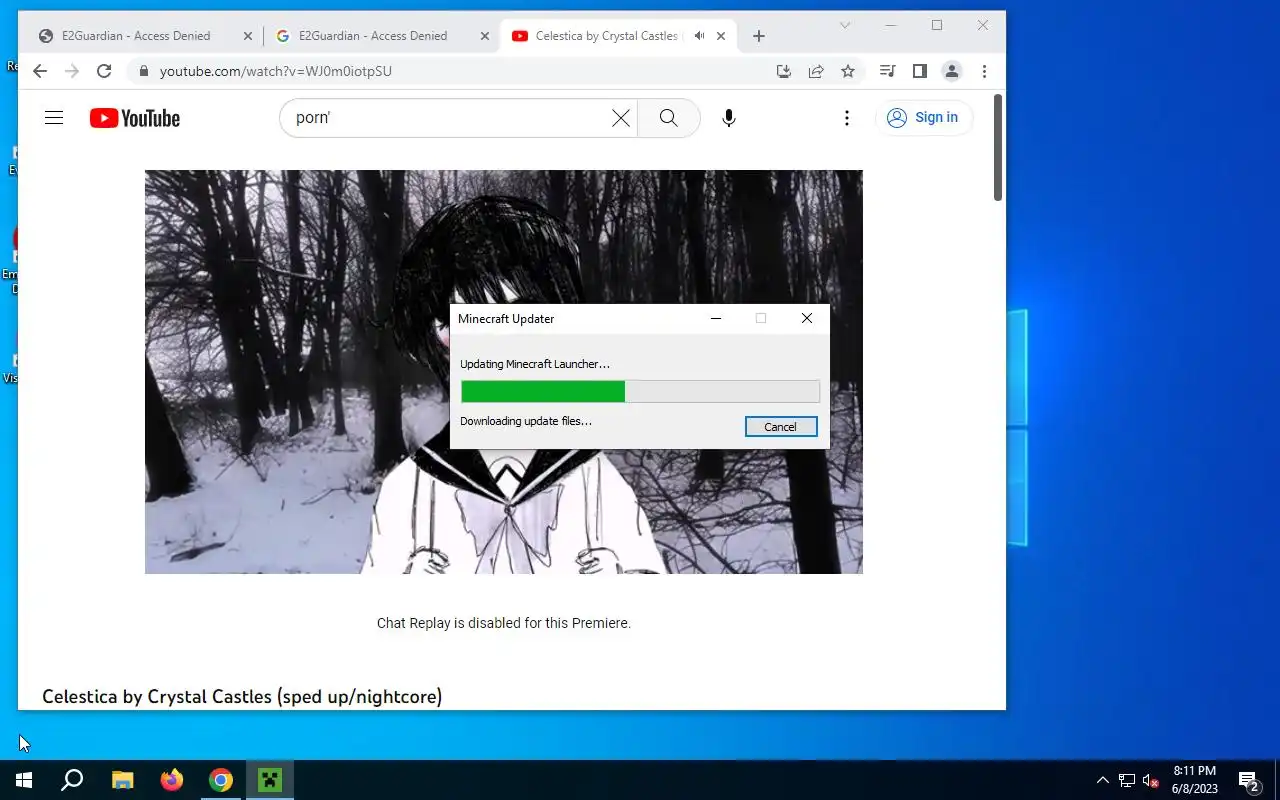Open a new Chrome tab
This screenshot has width=1280, height=800.
pos(759,36)
